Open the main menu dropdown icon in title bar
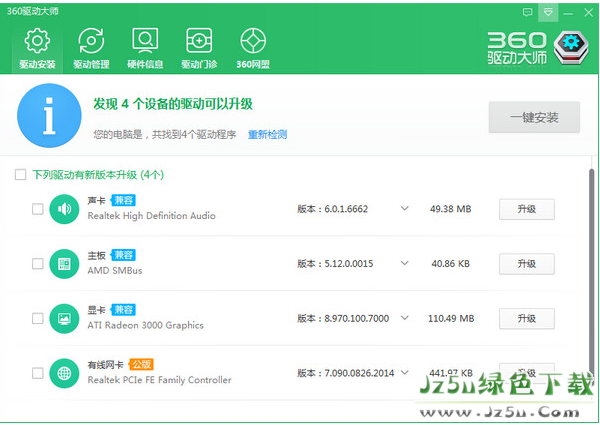This screenshot has height=425, width=600. point(548,12)
